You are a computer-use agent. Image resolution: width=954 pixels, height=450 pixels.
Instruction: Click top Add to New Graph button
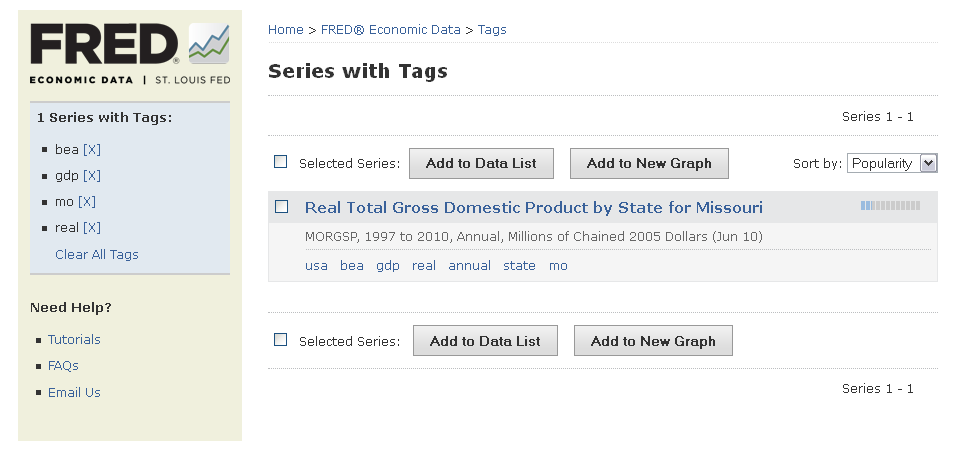(x=649, y=164)
